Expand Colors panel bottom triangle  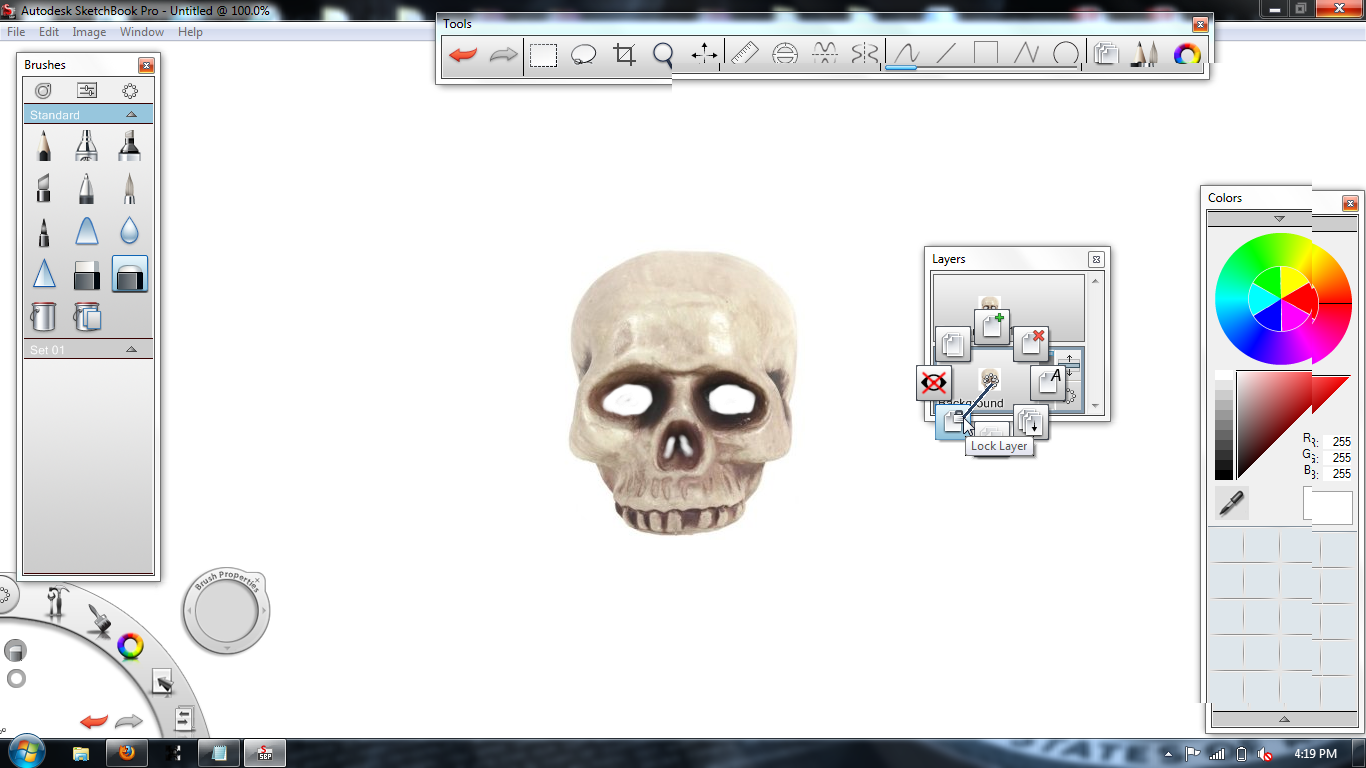pyautogui.click(x=1284, y=718)
